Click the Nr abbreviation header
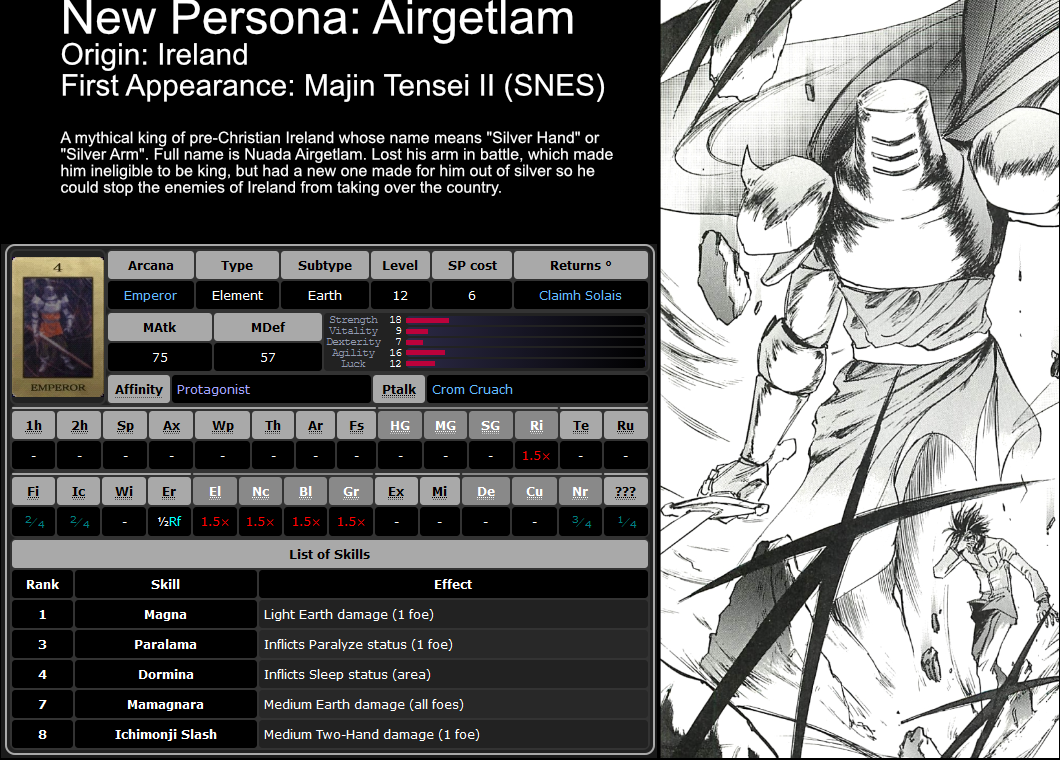Image resolution: width=1060 pixels, height=760 pixels. pos(581,492)
